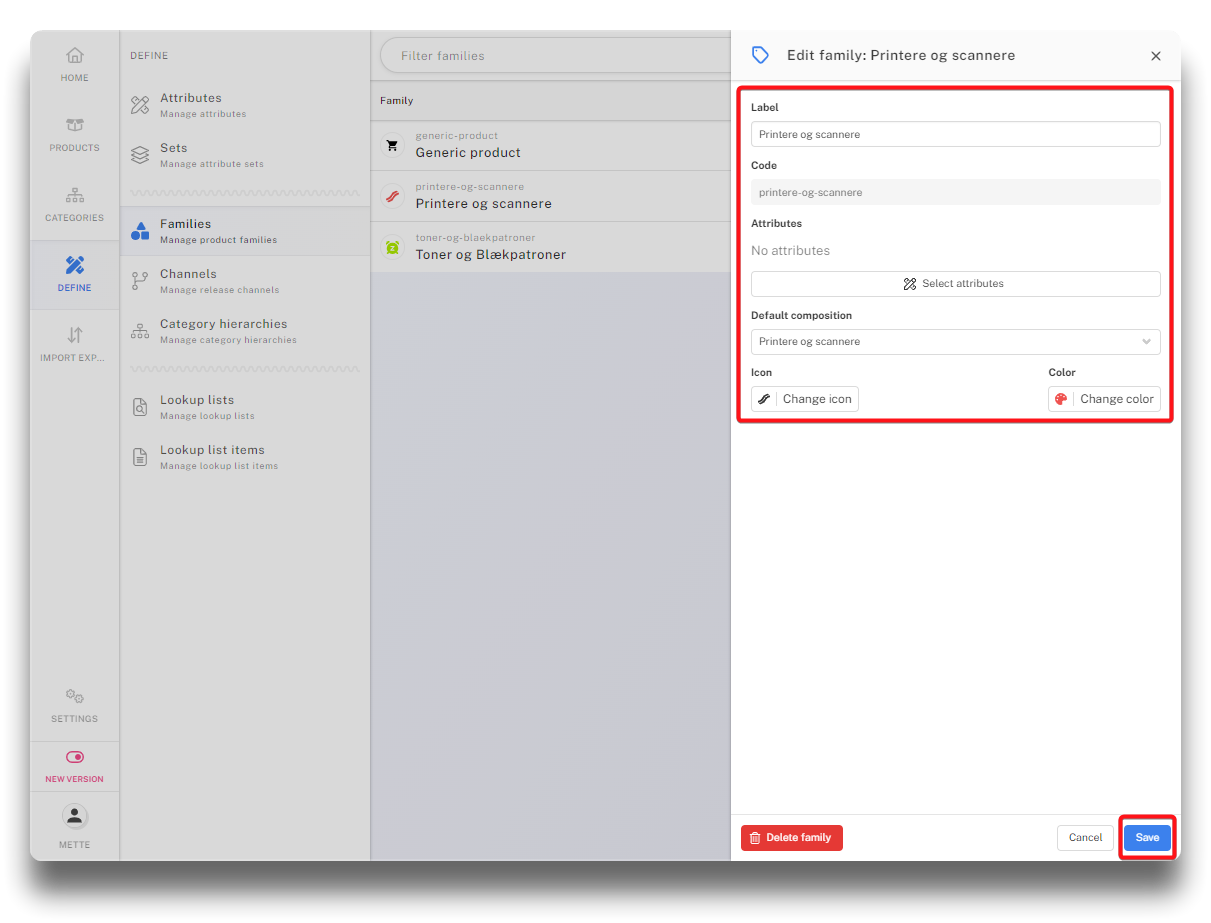
Task: Click the Change icon button
Action: click(805, 399)
